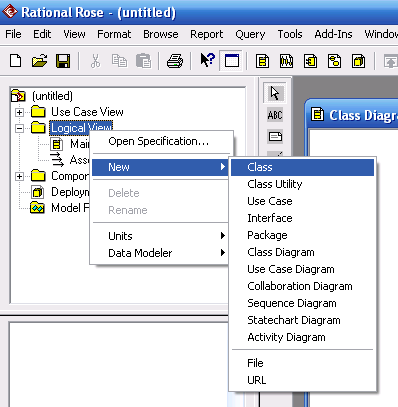Click the Class Diagram window title icon
Image resolution: width=398 pixels, height=407 pixels.
(x=317, y=115)
